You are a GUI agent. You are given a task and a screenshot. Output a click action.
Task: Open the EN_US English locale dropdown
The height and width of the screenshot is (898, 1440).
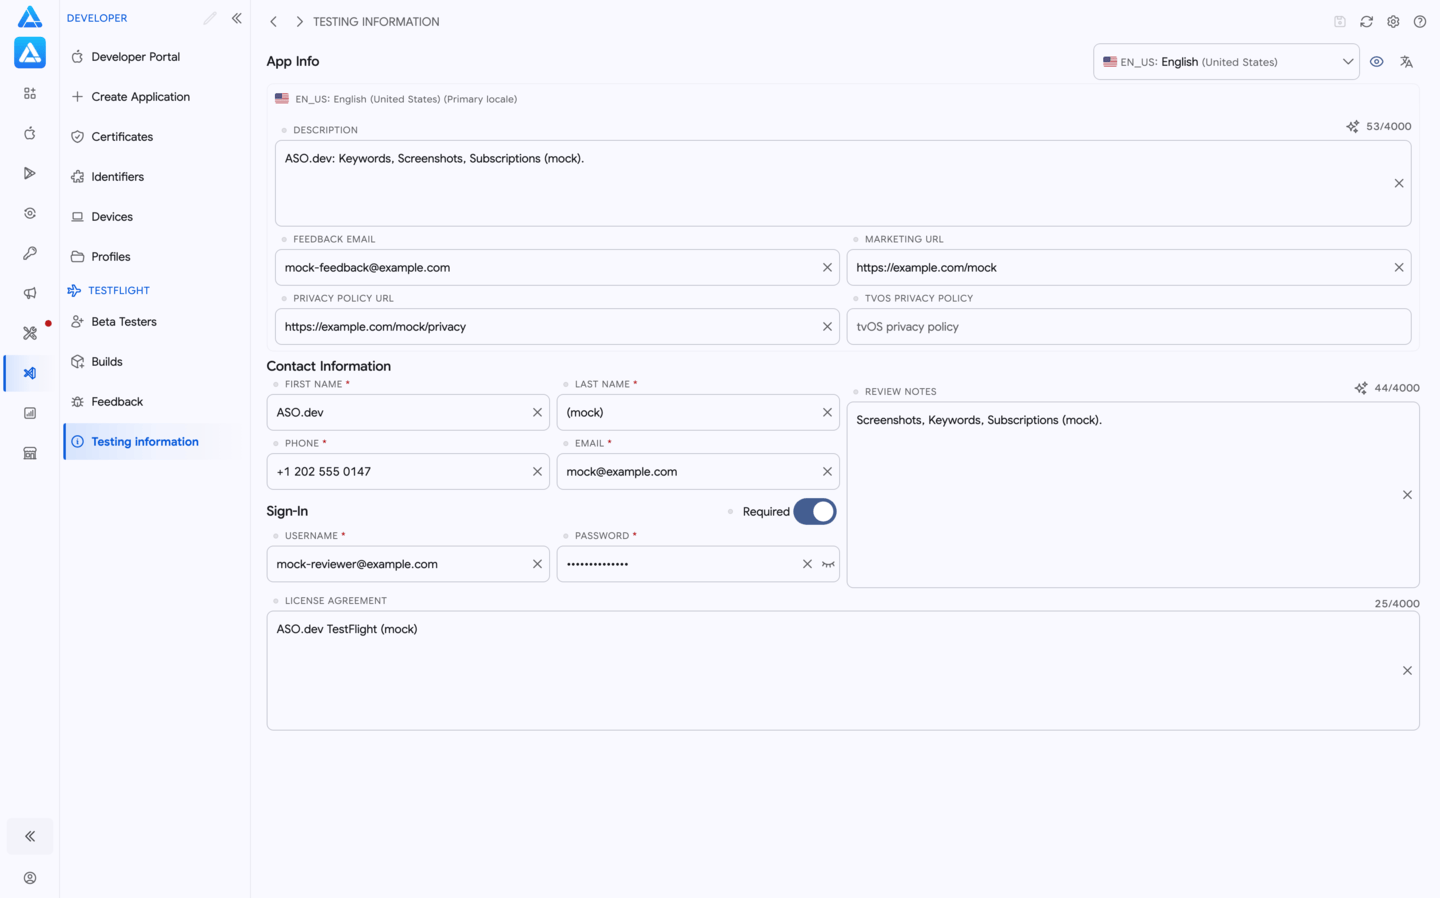click(x=1226, y=62)
